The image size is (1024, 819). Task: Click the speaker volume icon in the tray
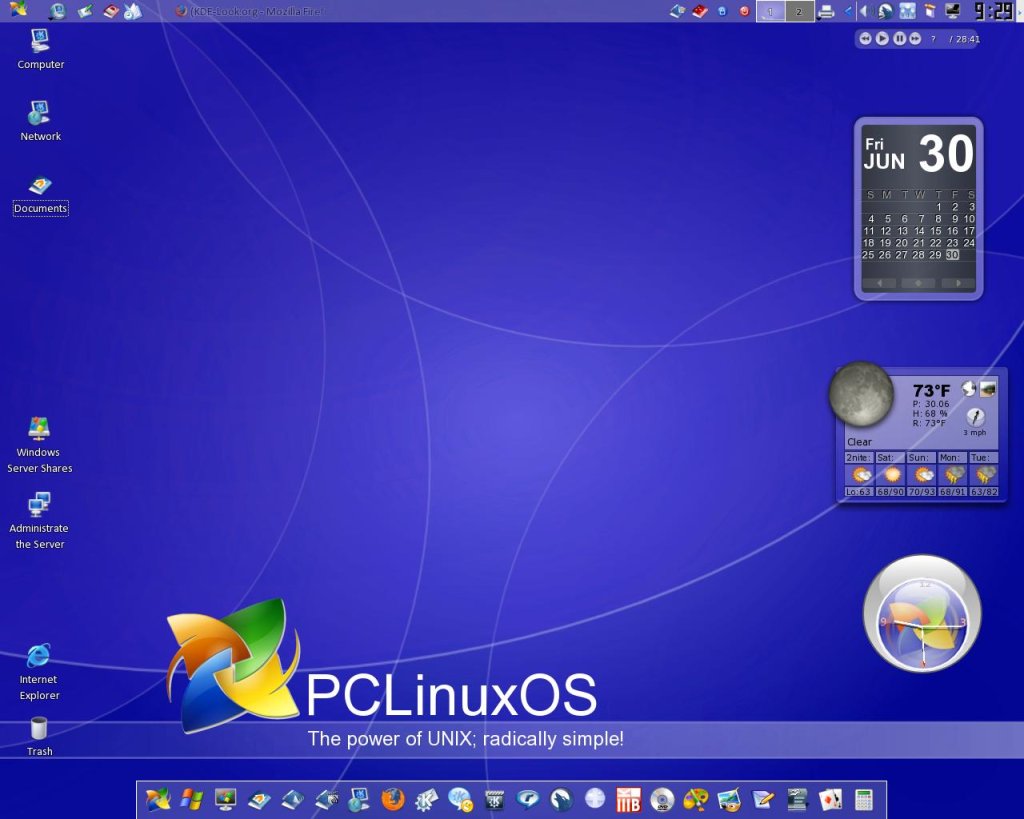[x=865, y=11]
